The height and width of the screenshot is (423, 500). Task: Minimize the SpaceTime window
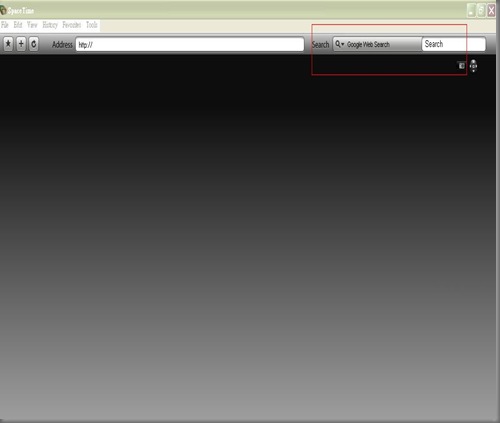click(471, 11)
